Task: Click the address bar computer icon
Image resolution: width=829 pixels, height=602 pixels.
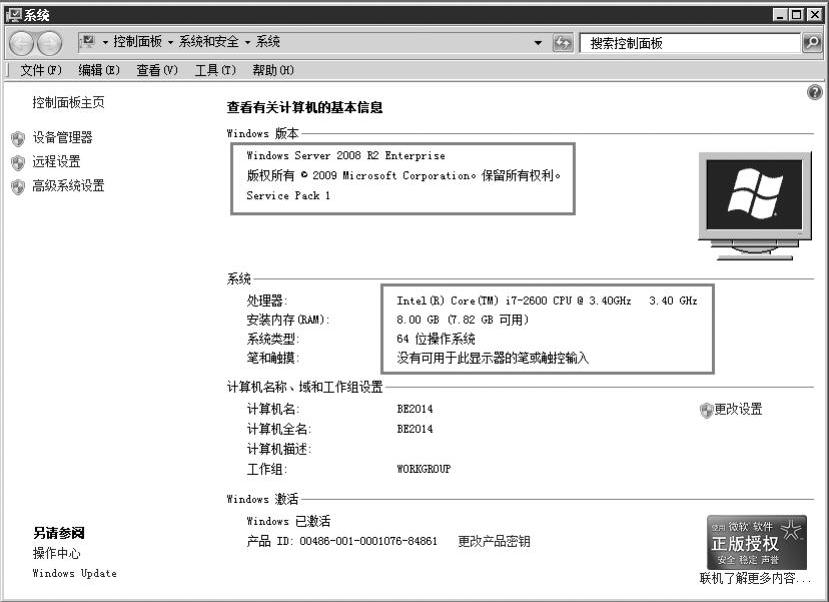Action: click(x=88, y=42)
